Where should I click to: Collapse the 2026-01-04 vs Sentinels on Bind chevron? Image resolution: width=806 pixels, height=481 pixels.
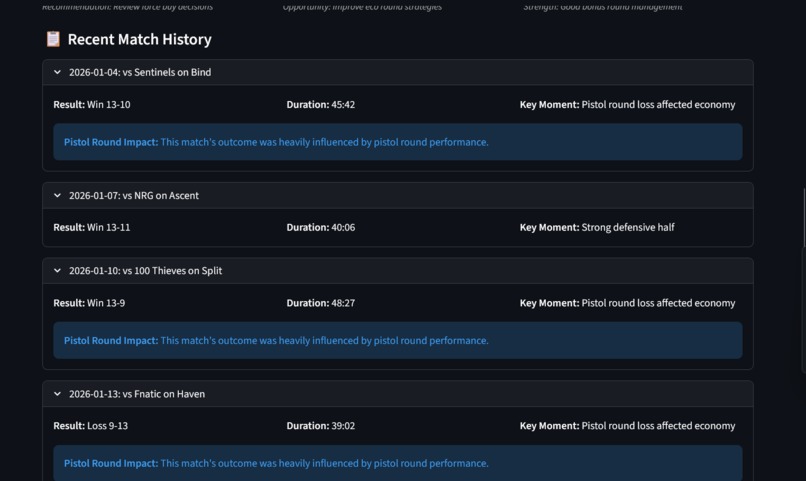tap(57, 72)
